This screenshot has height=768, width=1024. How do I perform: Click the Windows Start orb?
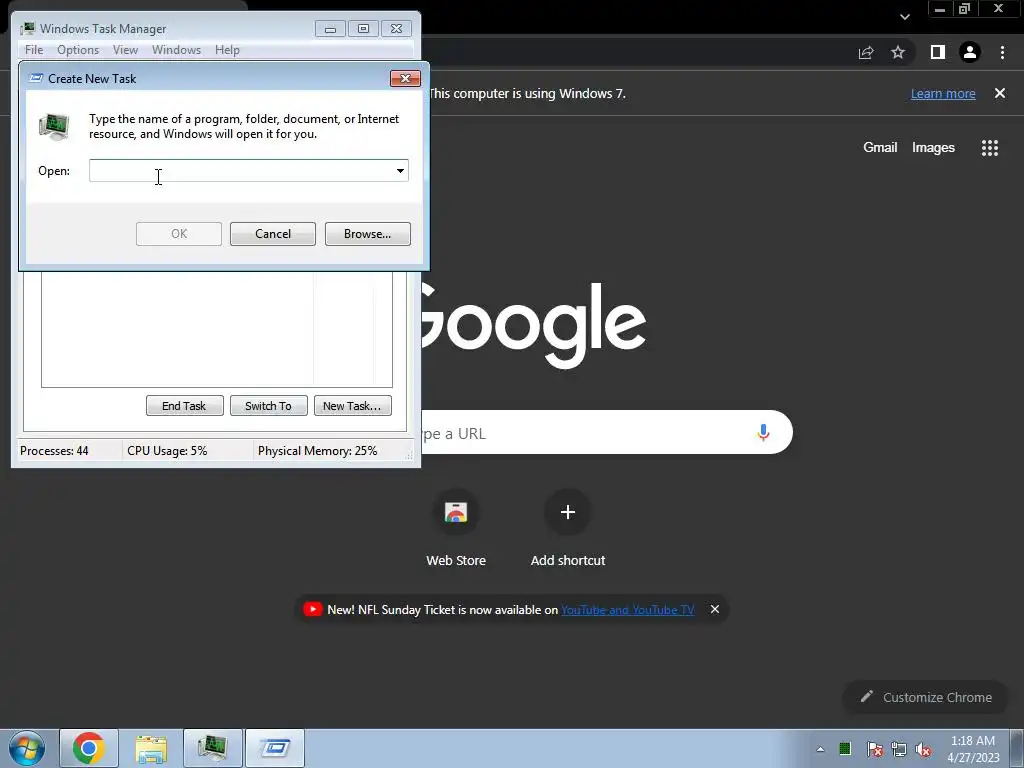[27, 748]
